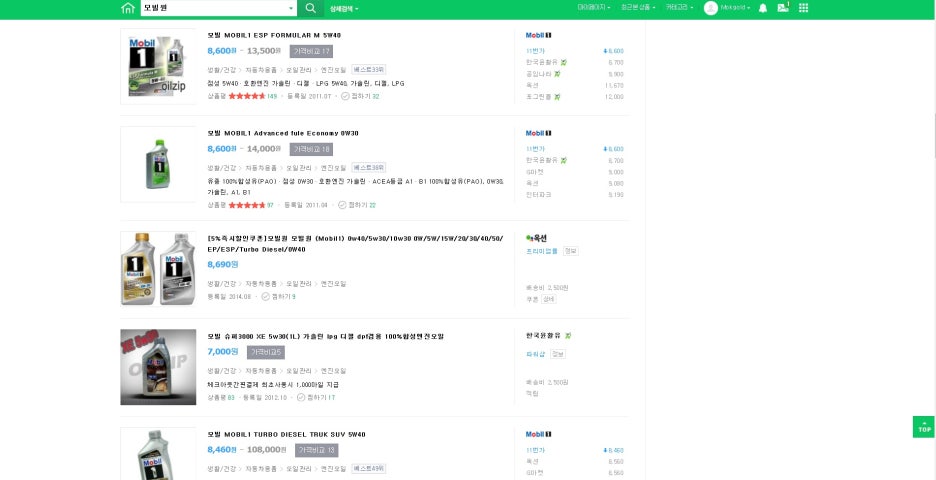
Task: Click the 7,000원 price of 슈퍼3000 XE
Action: [223, 352]
